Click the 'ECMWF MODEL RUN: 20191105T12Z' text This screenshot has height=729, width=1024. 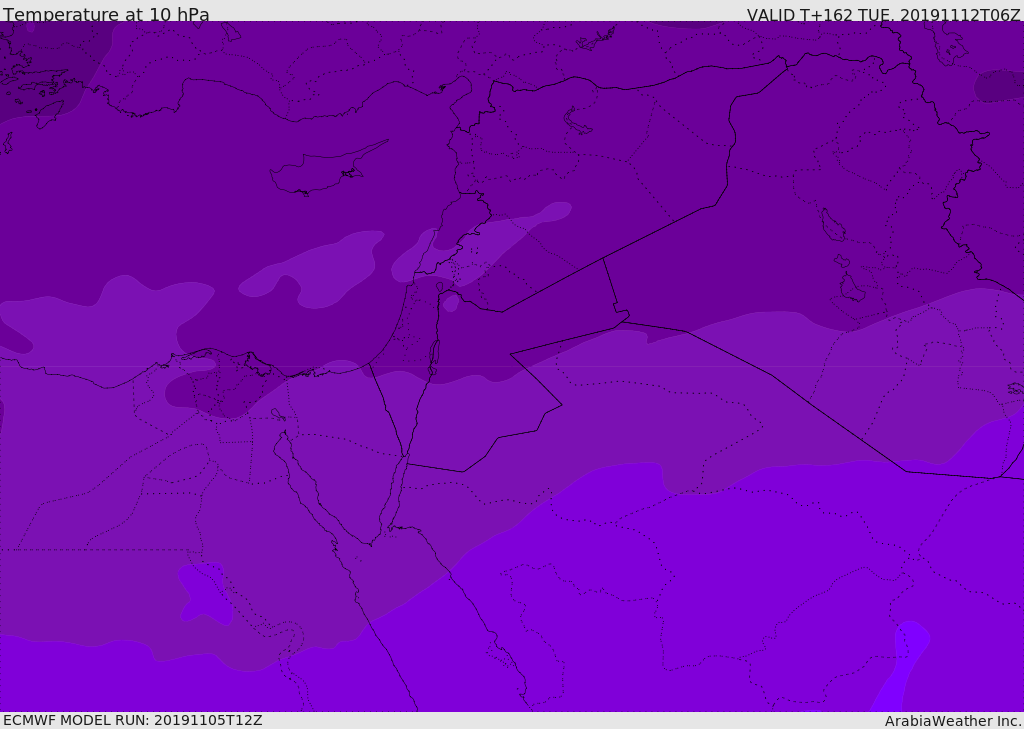[133, 720]
